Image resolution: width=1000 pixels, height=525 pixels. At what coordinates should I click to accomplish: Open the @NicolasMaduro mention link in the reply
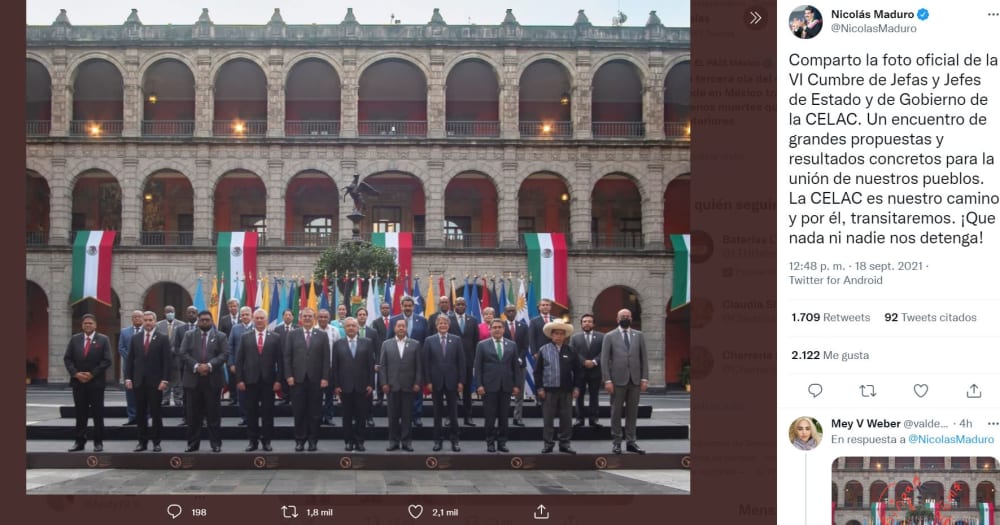951,440
